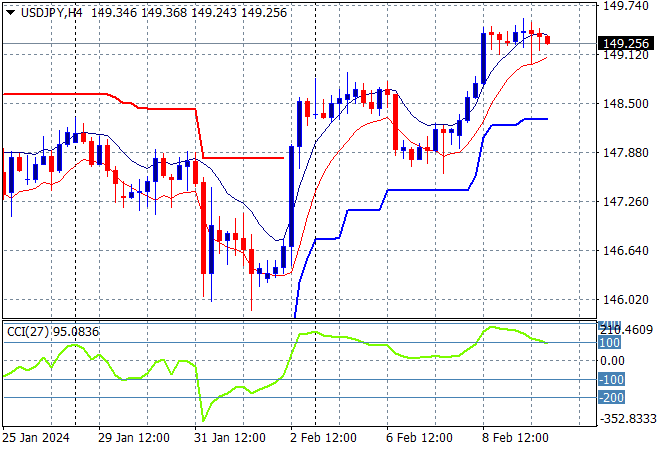Open the chart menu triangle beside USDJPY
This screenshot has width=660, height=450.
click(x=11, y=13)
